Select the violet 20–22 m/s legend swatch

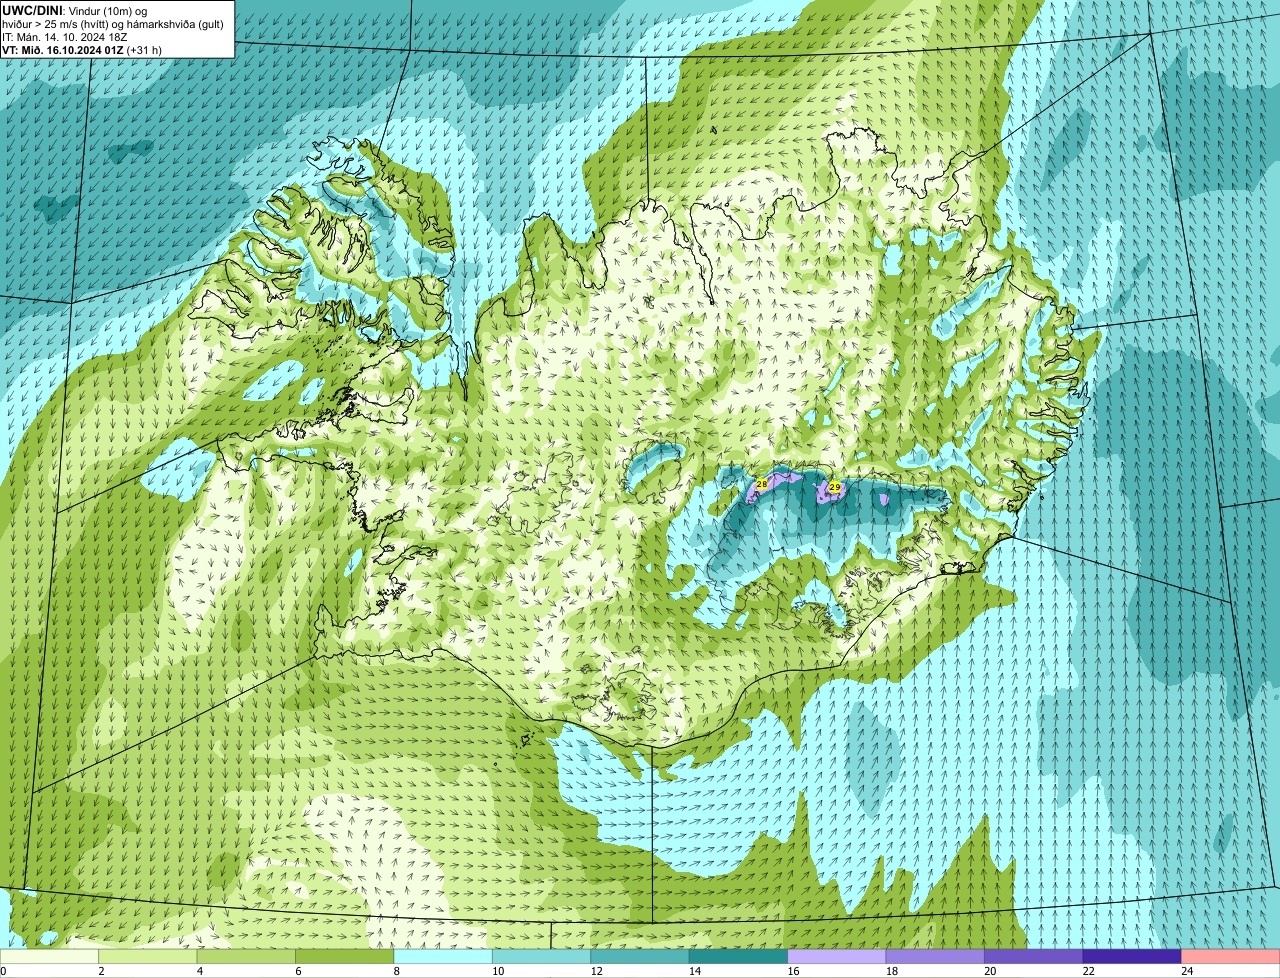click(1034, 957)
